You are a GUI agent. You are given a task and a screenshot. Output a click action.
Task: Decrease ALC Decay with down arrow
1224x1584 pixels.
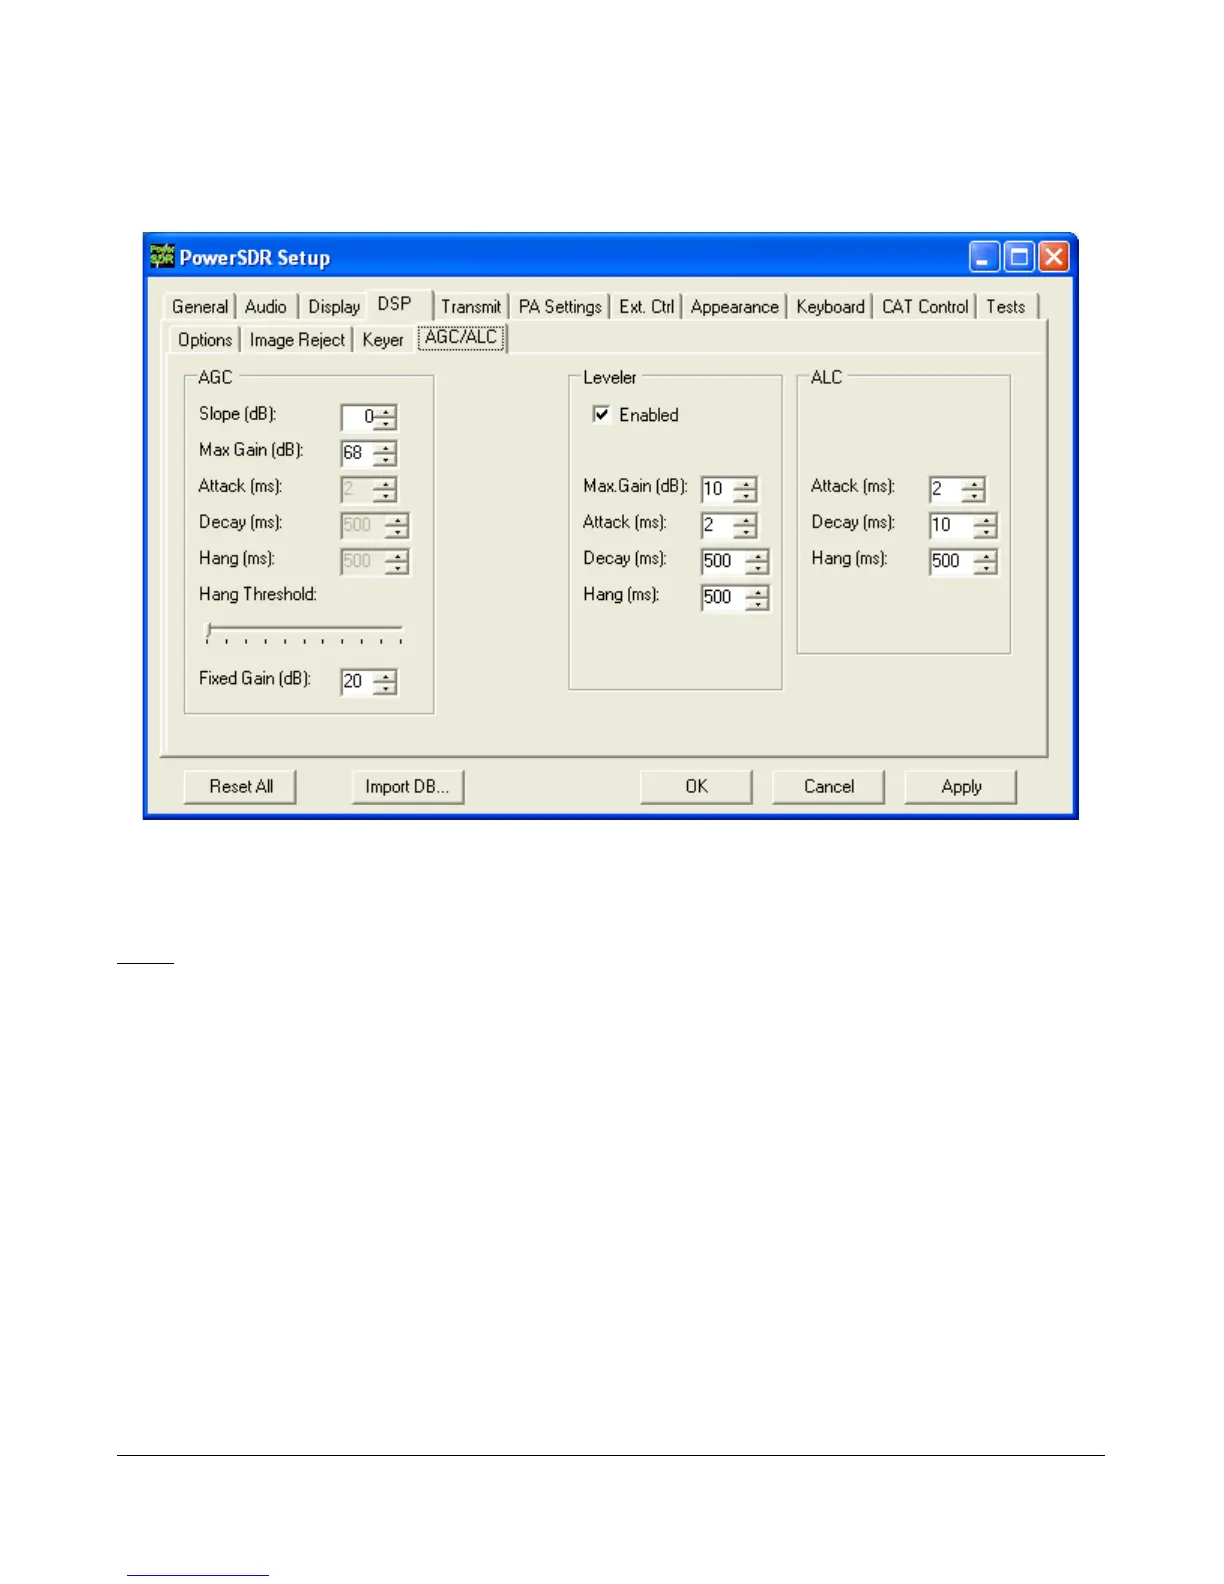986,531
